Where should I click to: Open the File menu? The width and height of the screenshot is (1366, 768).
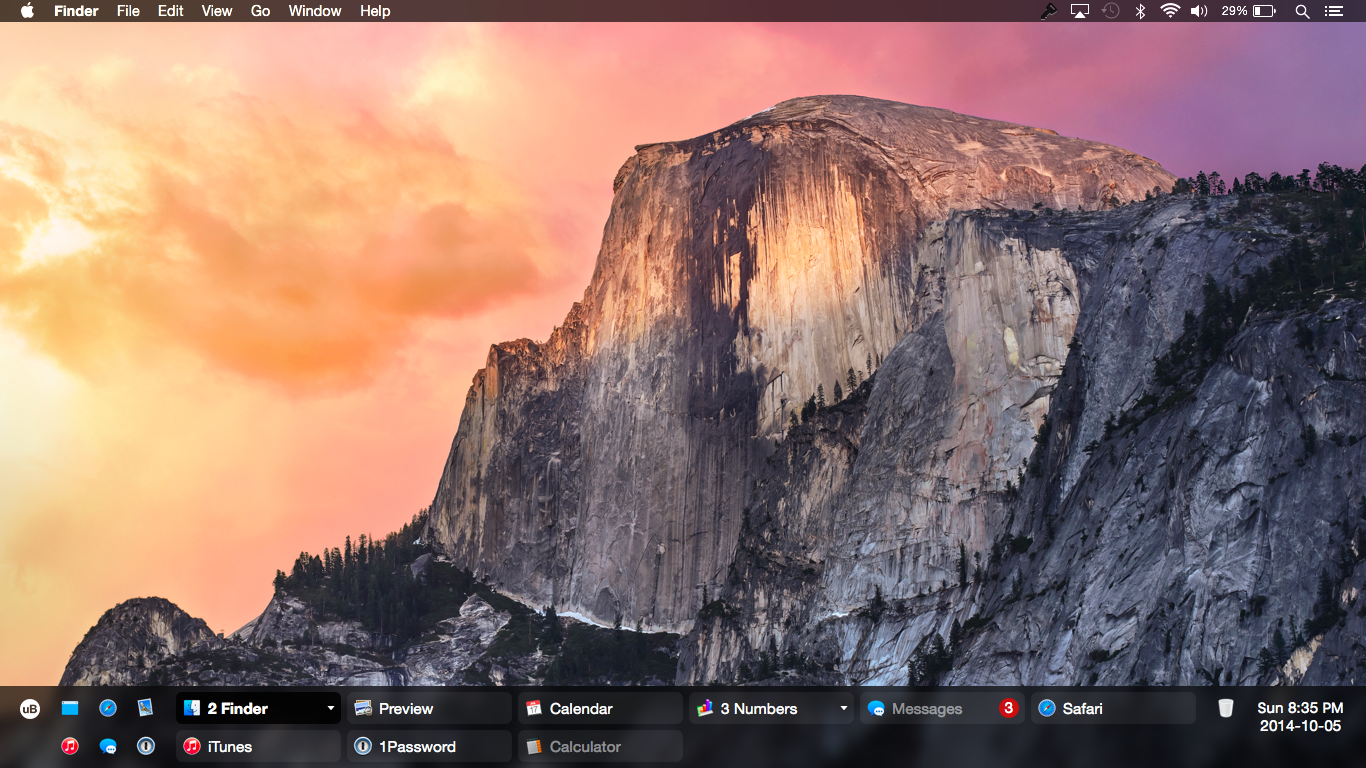coord(128,11)
